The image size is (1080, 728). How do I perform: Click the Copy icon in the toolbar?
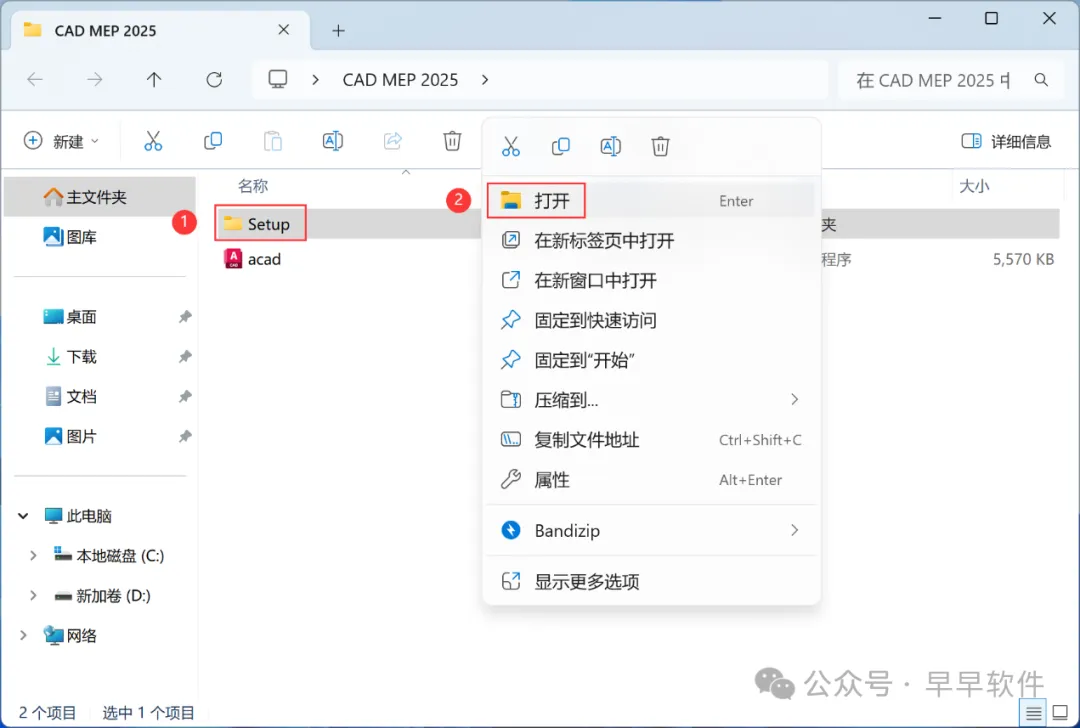(x=213, y=141)
